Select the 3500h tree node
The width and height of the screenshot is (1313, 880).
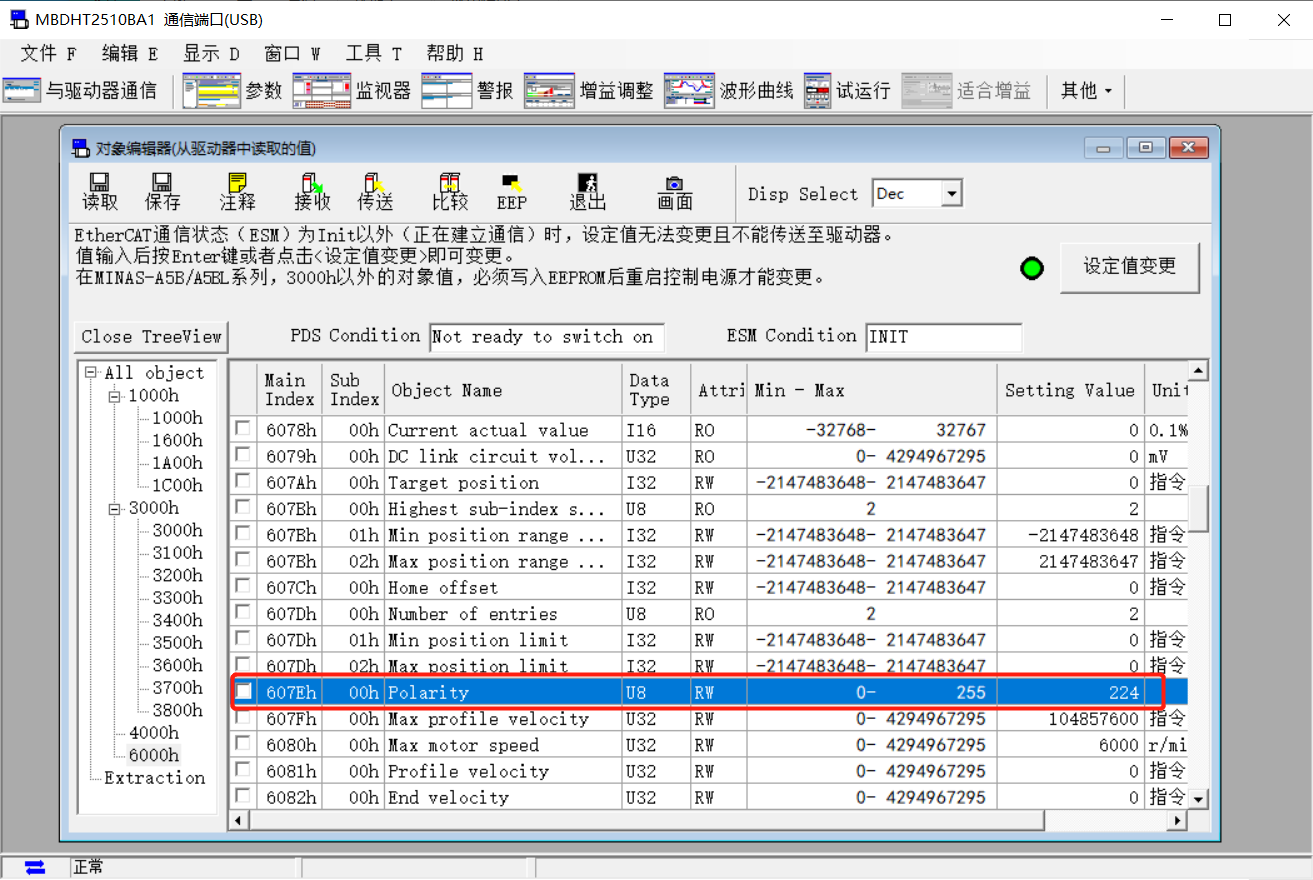pyautogui.click(x=177, y=643)
